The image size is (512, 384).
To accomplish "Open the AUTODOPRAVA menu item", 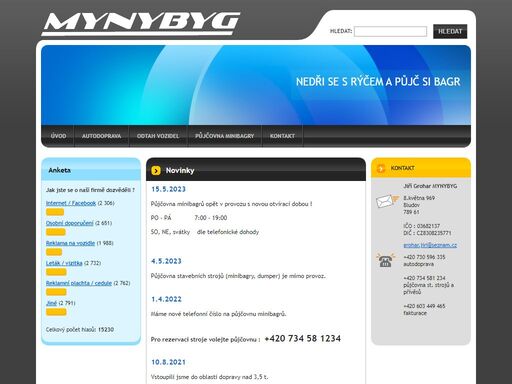I will [101, 136].
